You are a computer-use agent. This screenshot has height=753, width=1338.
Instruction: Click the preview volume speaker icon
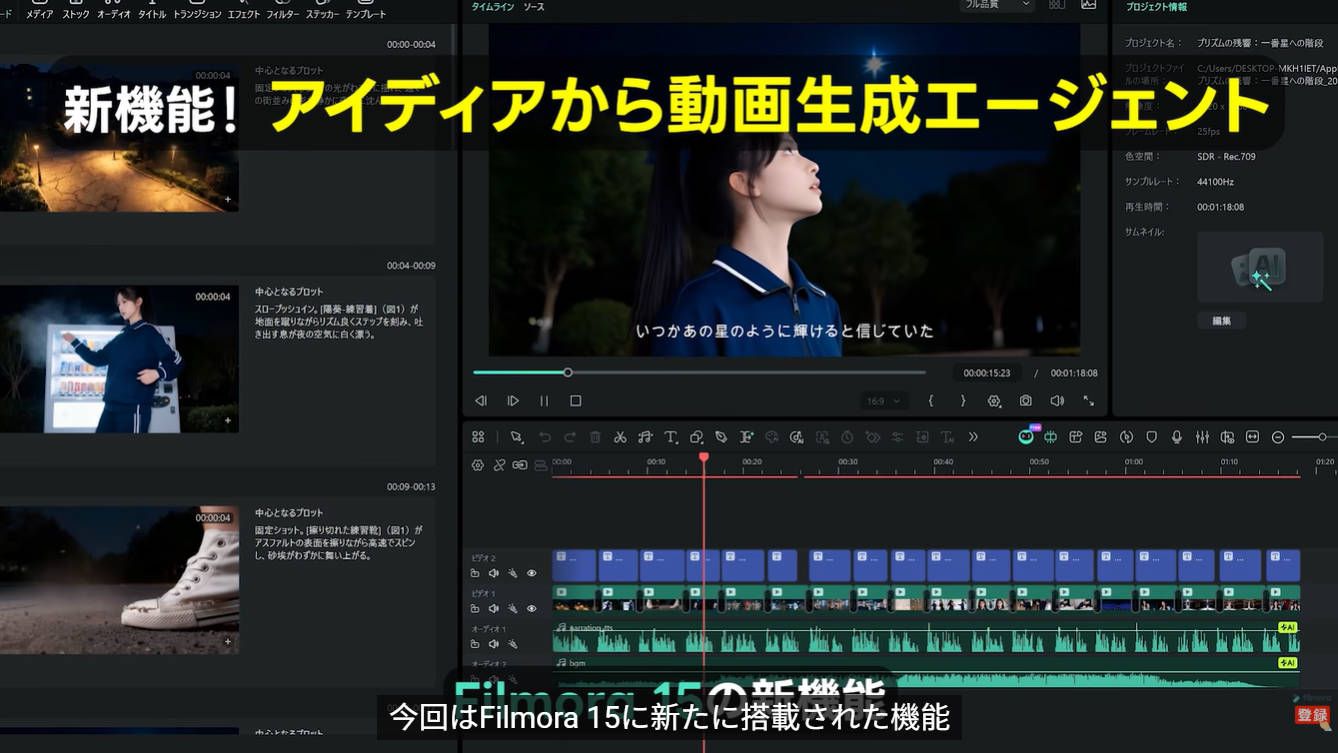click(1057, 400)
